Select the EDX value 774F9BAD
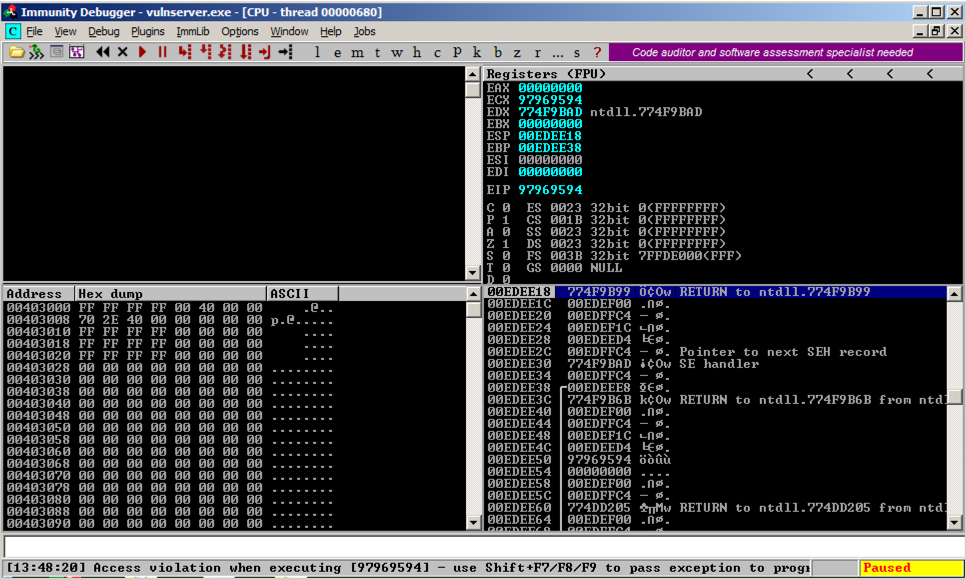The height and width of the screenshot is (580, 966). pos(550,112)
